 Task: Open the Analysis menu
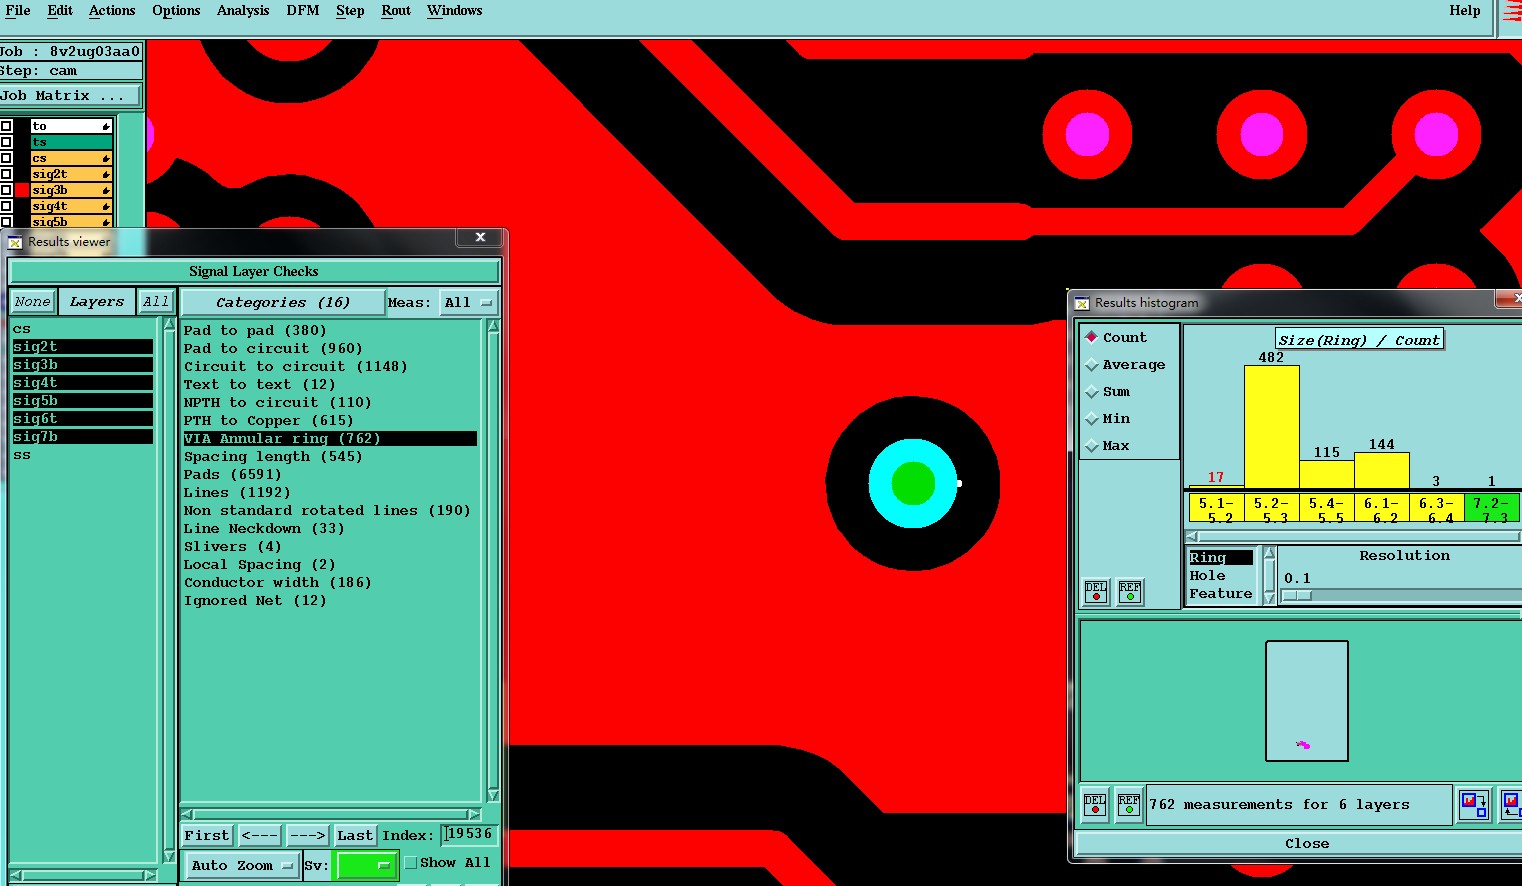pyautogui.click(x=243, y=10)
